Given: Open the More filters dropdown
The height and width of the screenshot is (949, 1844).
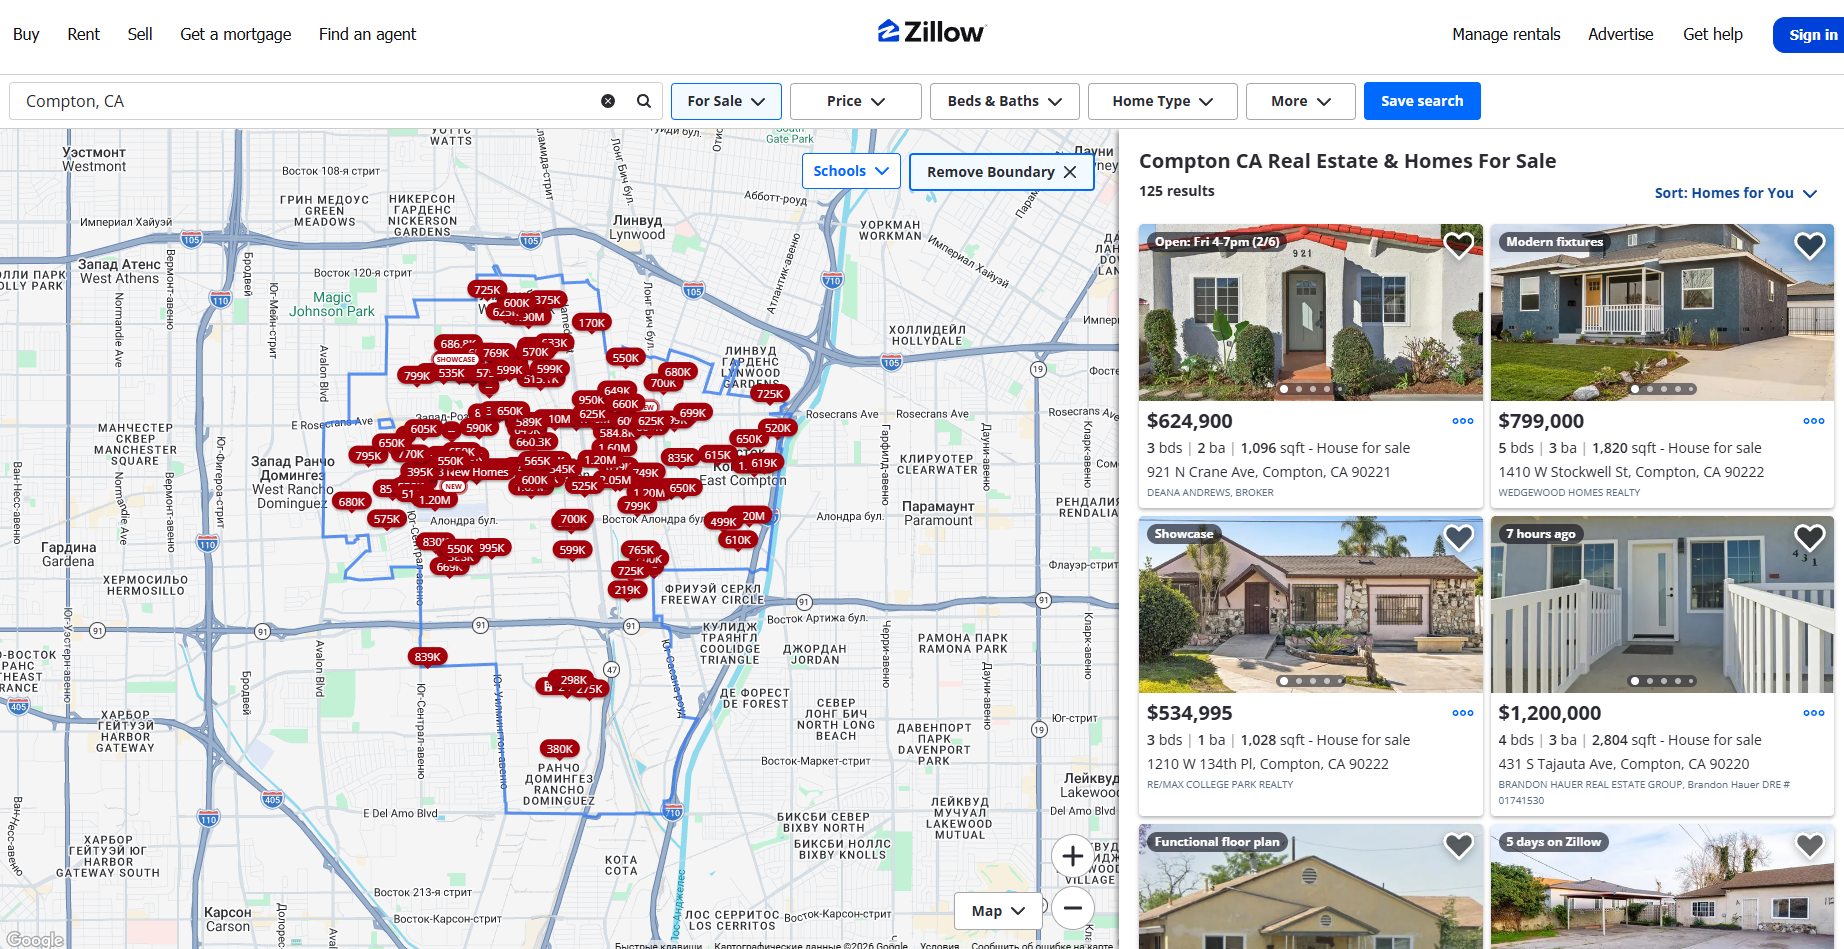Looking at the screenshot, I should (1301, 101).
